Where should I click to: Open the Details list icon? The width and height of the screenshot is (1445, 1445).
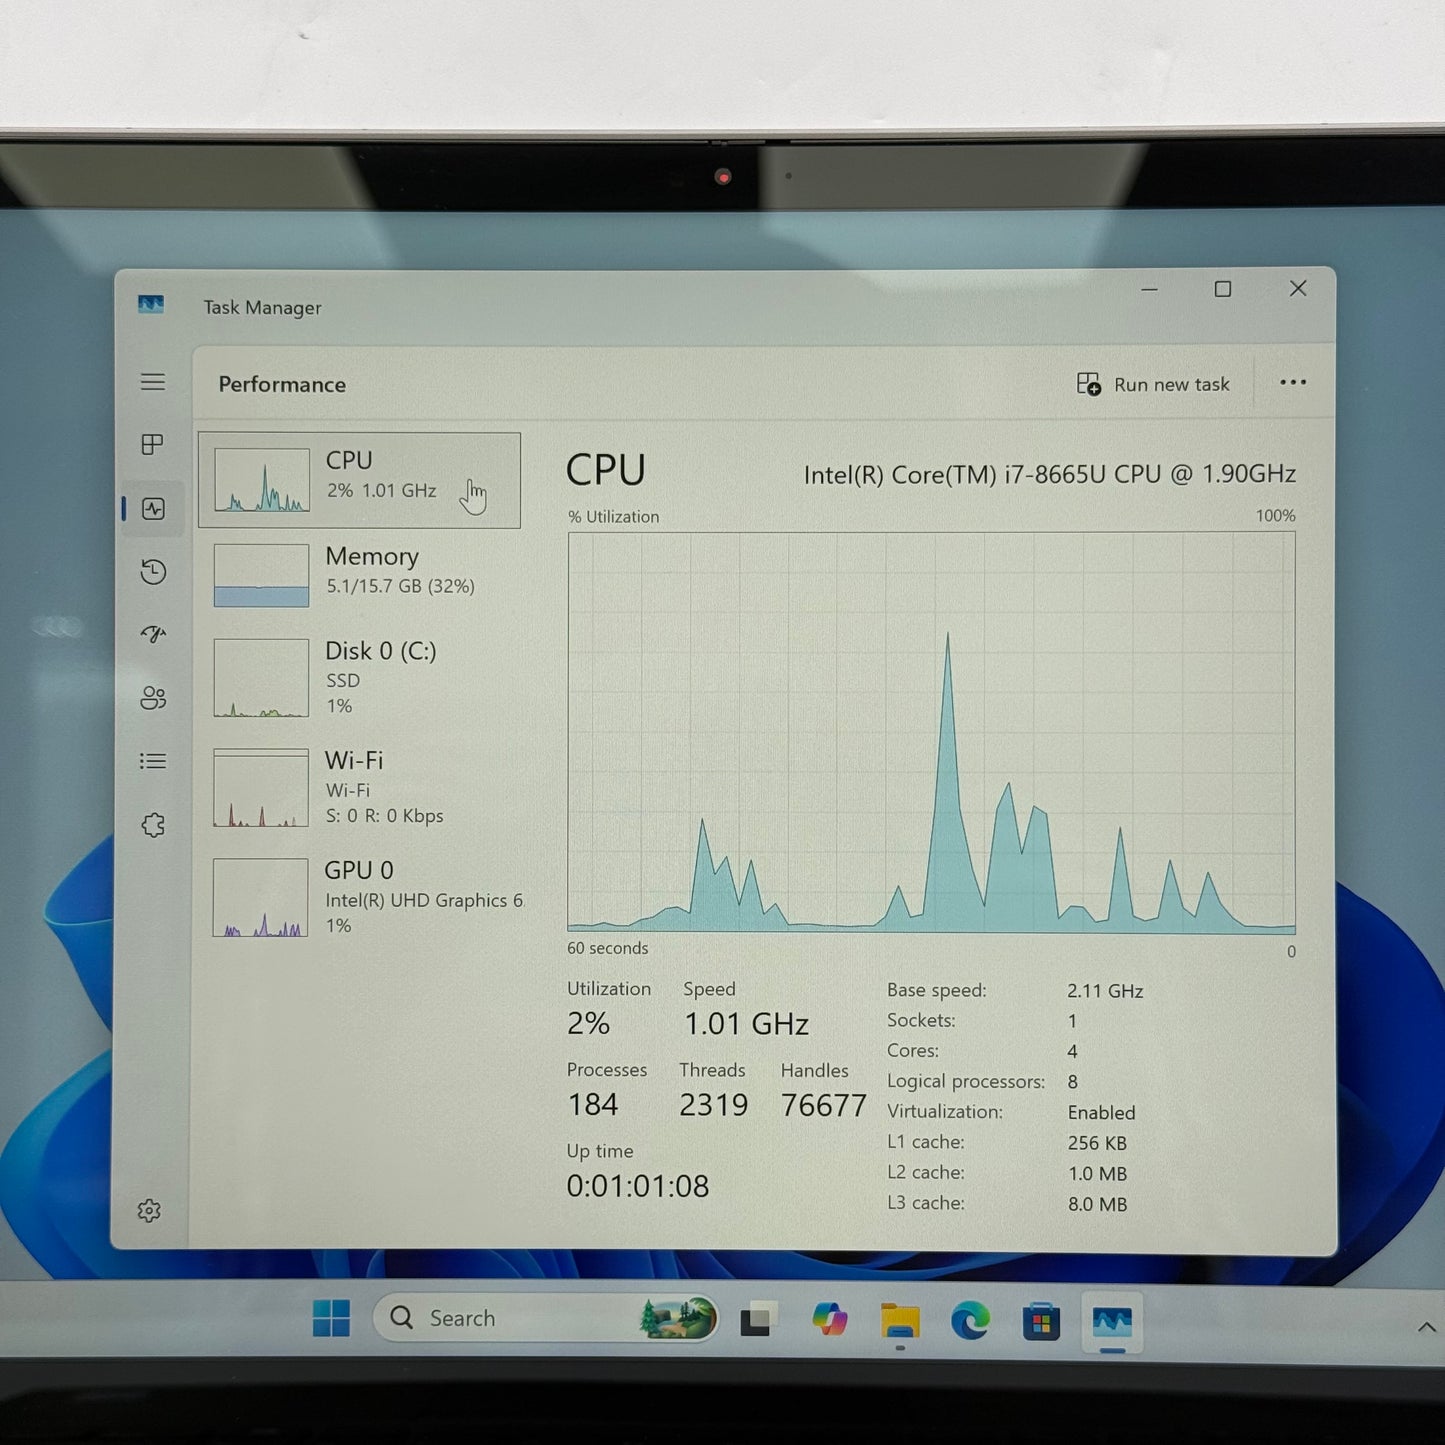(153, 762)
